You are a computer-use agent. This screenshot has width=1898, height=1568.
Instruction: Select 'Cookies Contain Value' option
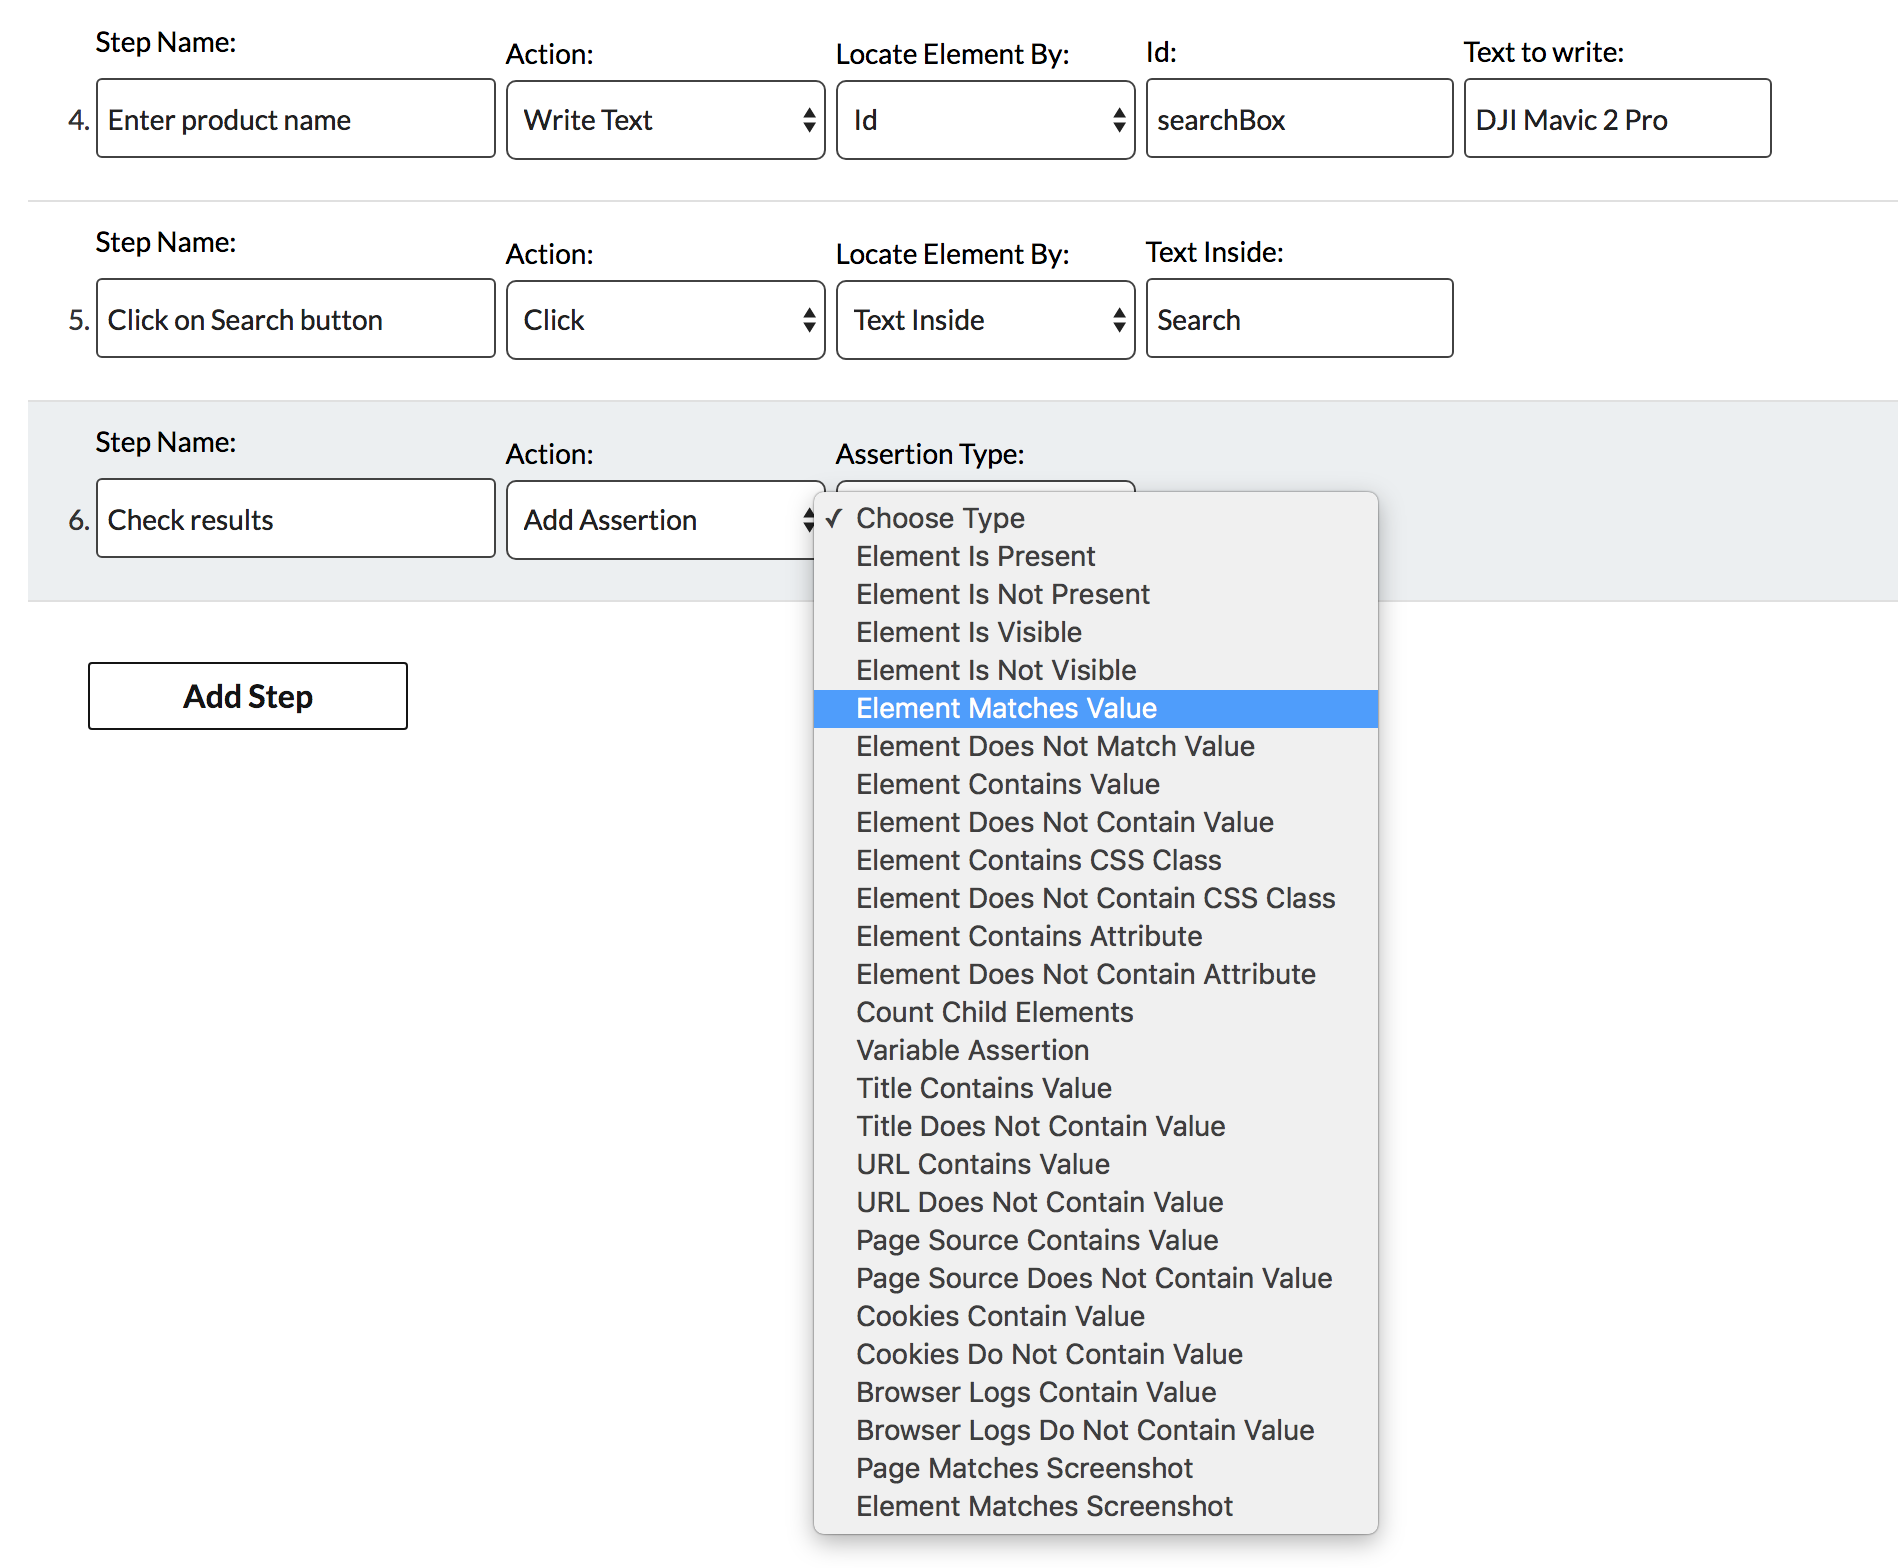1095,1316
